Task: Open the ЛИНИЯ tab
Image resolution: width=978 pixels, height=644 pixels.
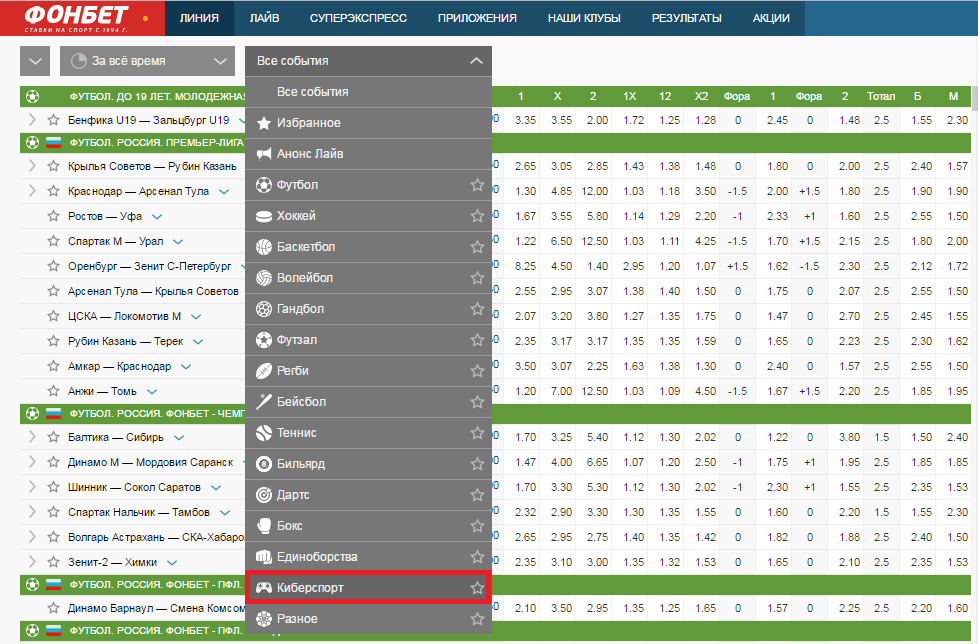Action: tap(200, 18)
